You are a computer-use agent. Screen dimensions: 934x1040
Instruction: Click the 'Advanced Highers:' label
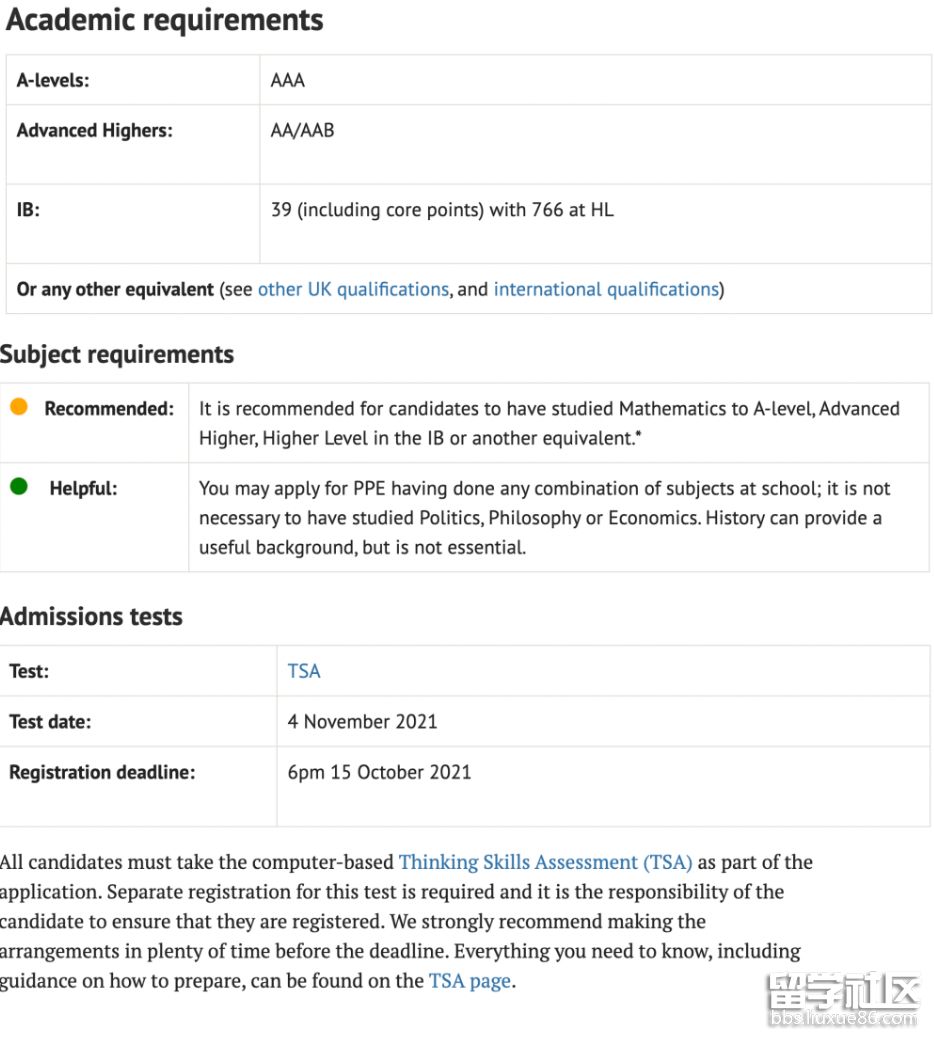[94, 130]
